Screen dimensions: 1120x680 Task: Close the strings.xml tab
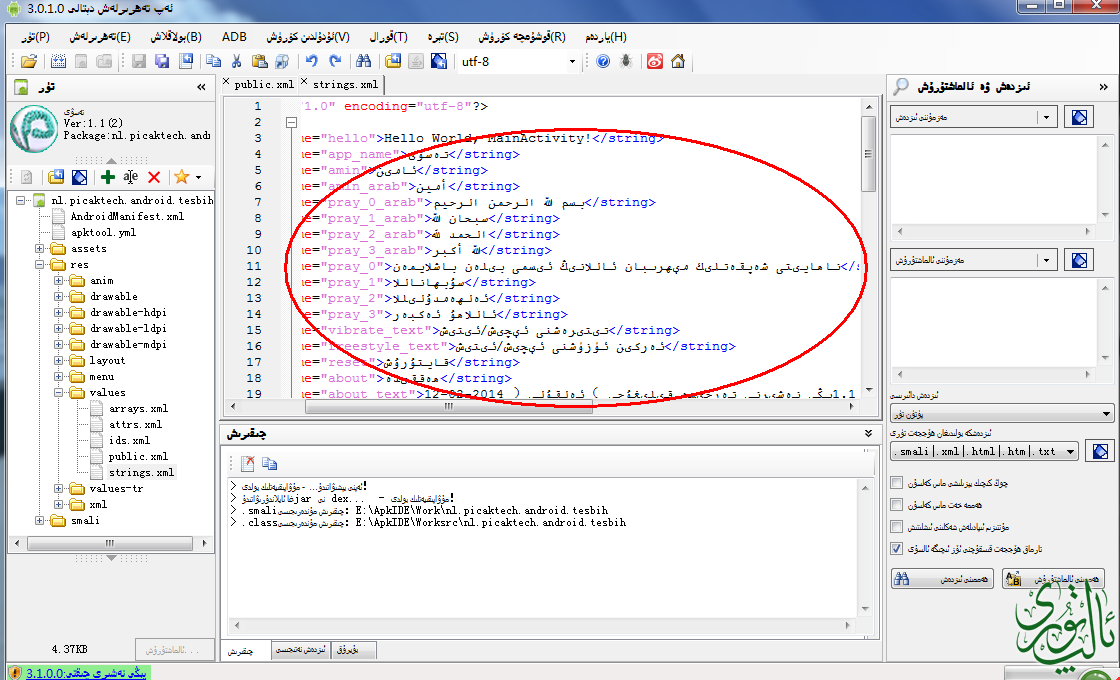[x=304, y=81]
